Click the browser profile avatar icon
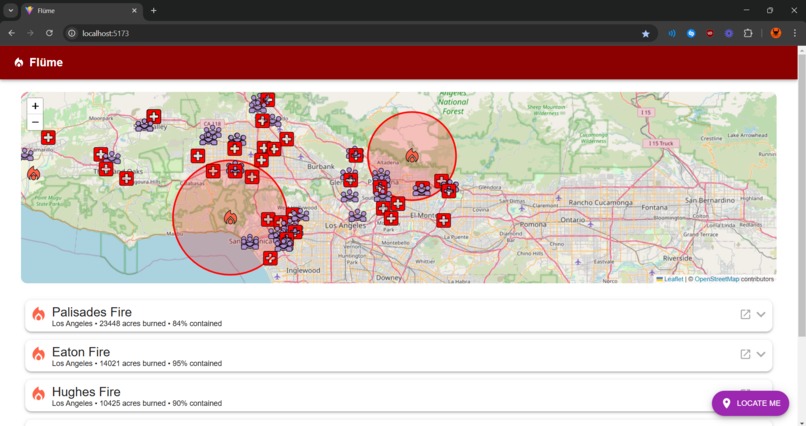This screenshot has width=806, height=426. click(776, 33)
